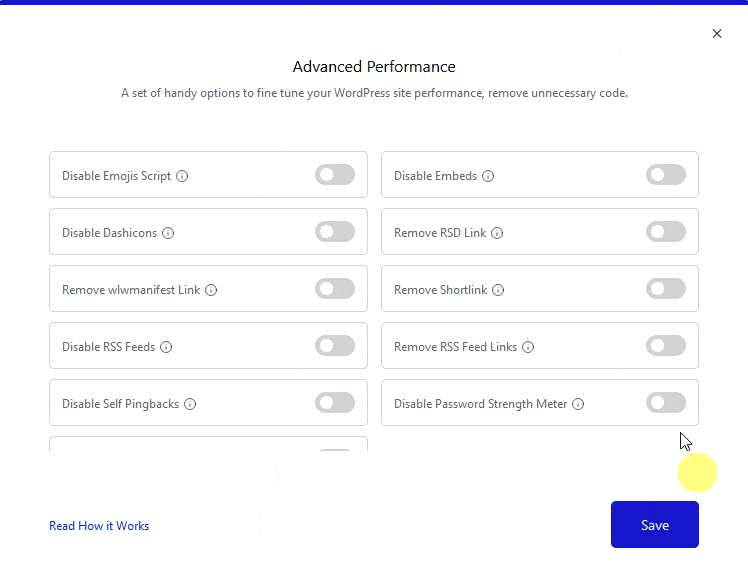This screenshot has height=576, width=748.
Task: Turn on Disable Dashicons switch
Action: pyautogui.click(x=335, y=232)
